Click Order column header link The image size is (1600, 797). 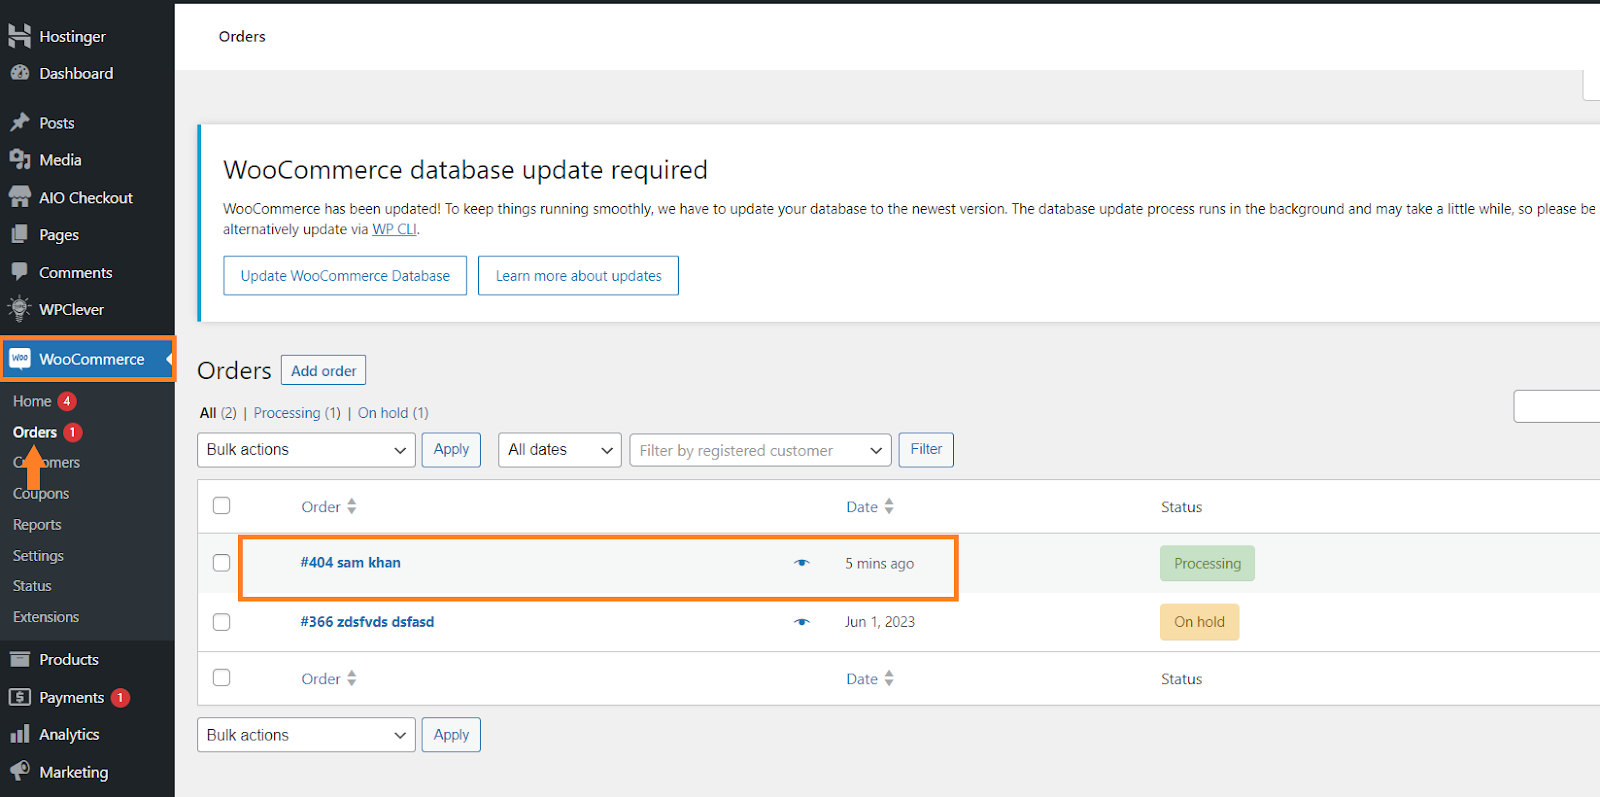coord(321,507)
